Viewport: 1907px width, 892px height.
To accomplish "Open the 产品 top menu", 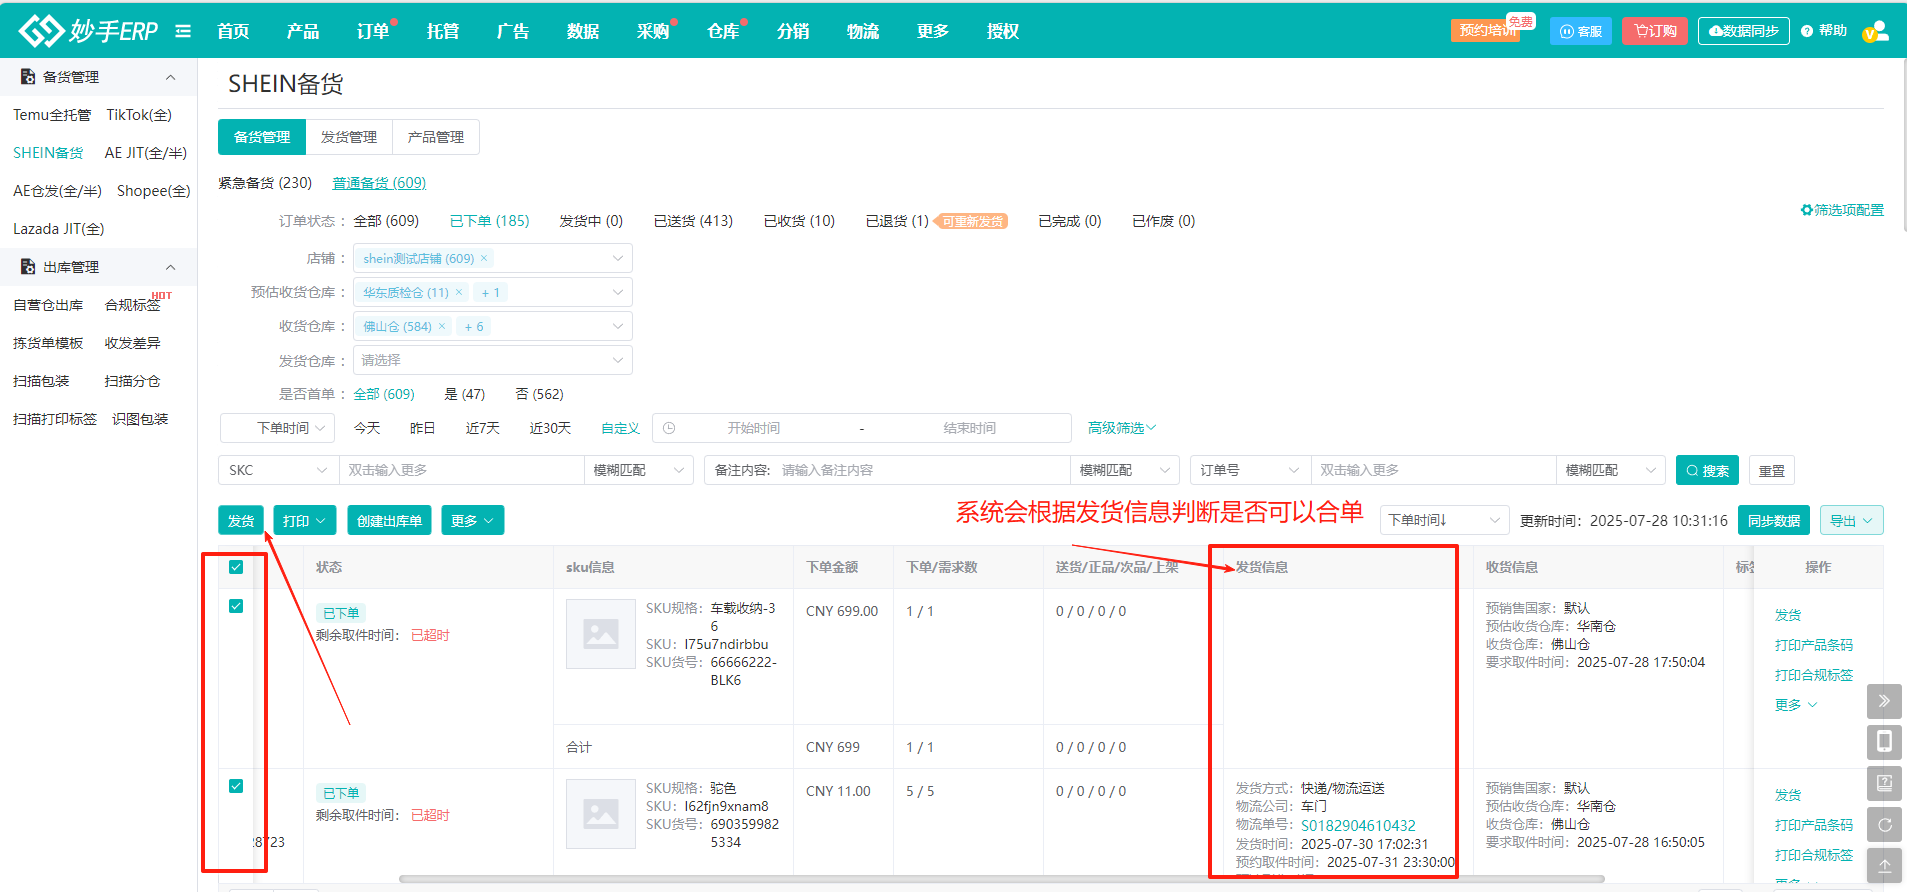I will 303,31.
